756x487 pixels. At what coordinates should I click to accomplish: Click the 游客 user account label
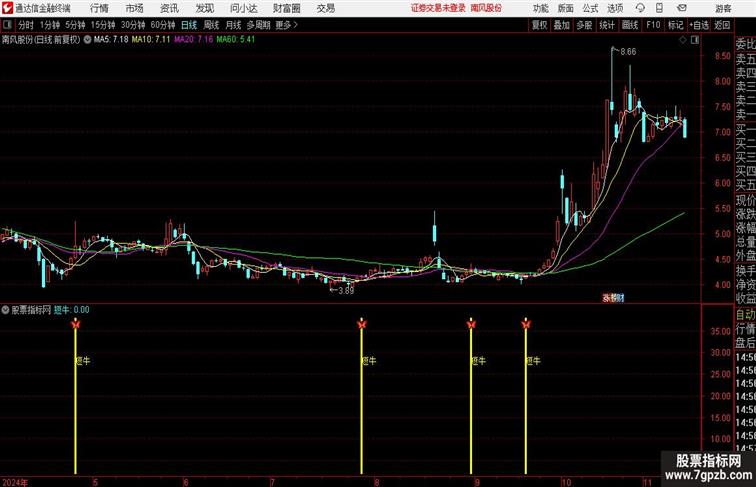tap(723, 8)
